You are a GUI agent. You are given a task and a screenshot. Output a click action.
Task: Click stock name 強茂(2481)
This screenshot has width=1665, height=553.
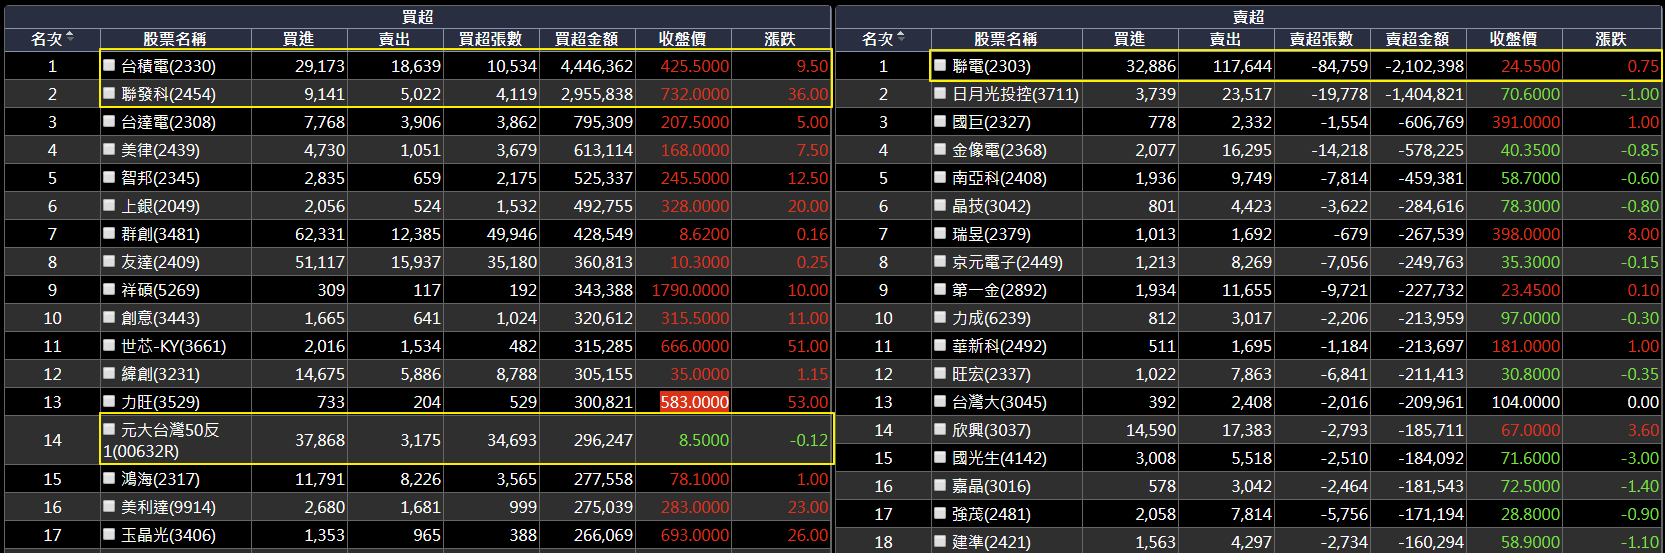(991, 514)
